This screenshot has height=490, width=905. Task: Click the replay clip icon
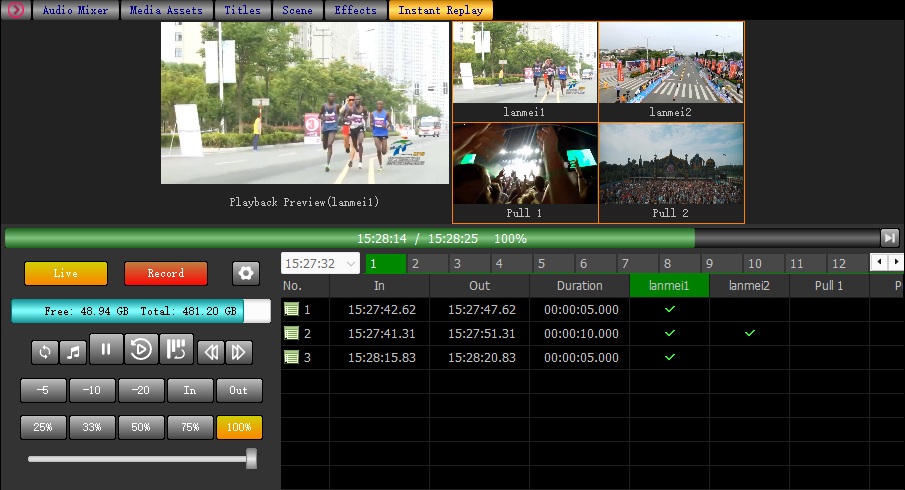point(140,349)
